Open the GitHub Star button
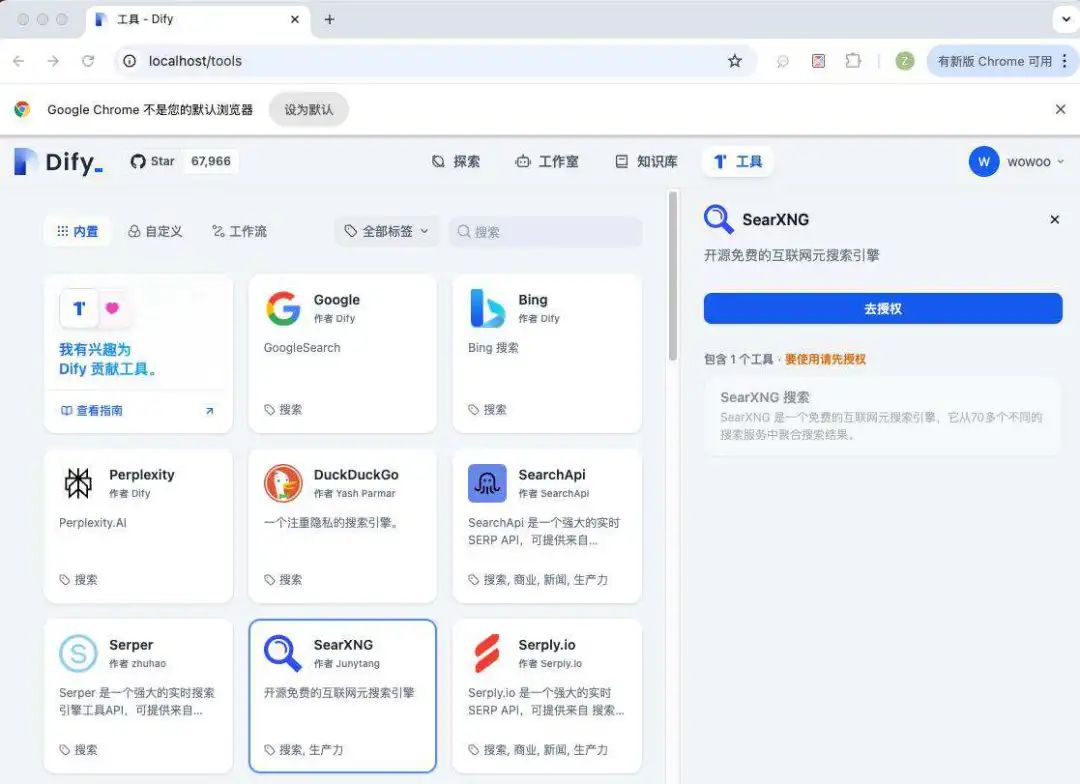Screen dimensions: 1080x784 [x=153, y=161]
